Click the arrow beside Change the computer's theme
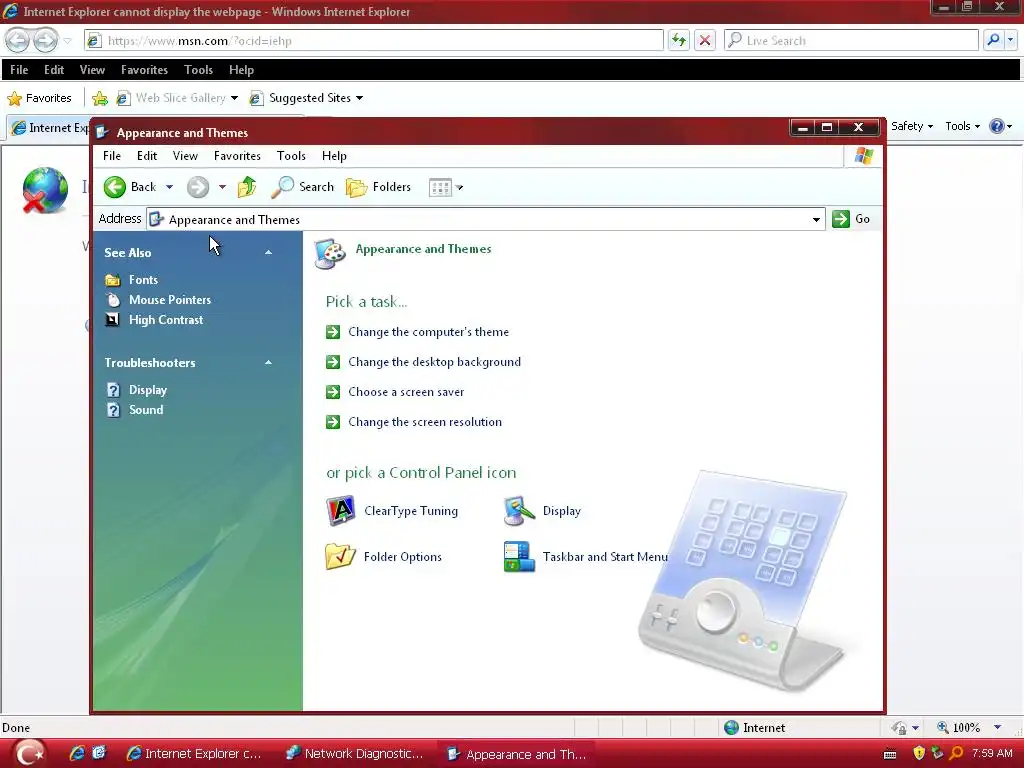The image size is (1024, 768). pos(333,332)
